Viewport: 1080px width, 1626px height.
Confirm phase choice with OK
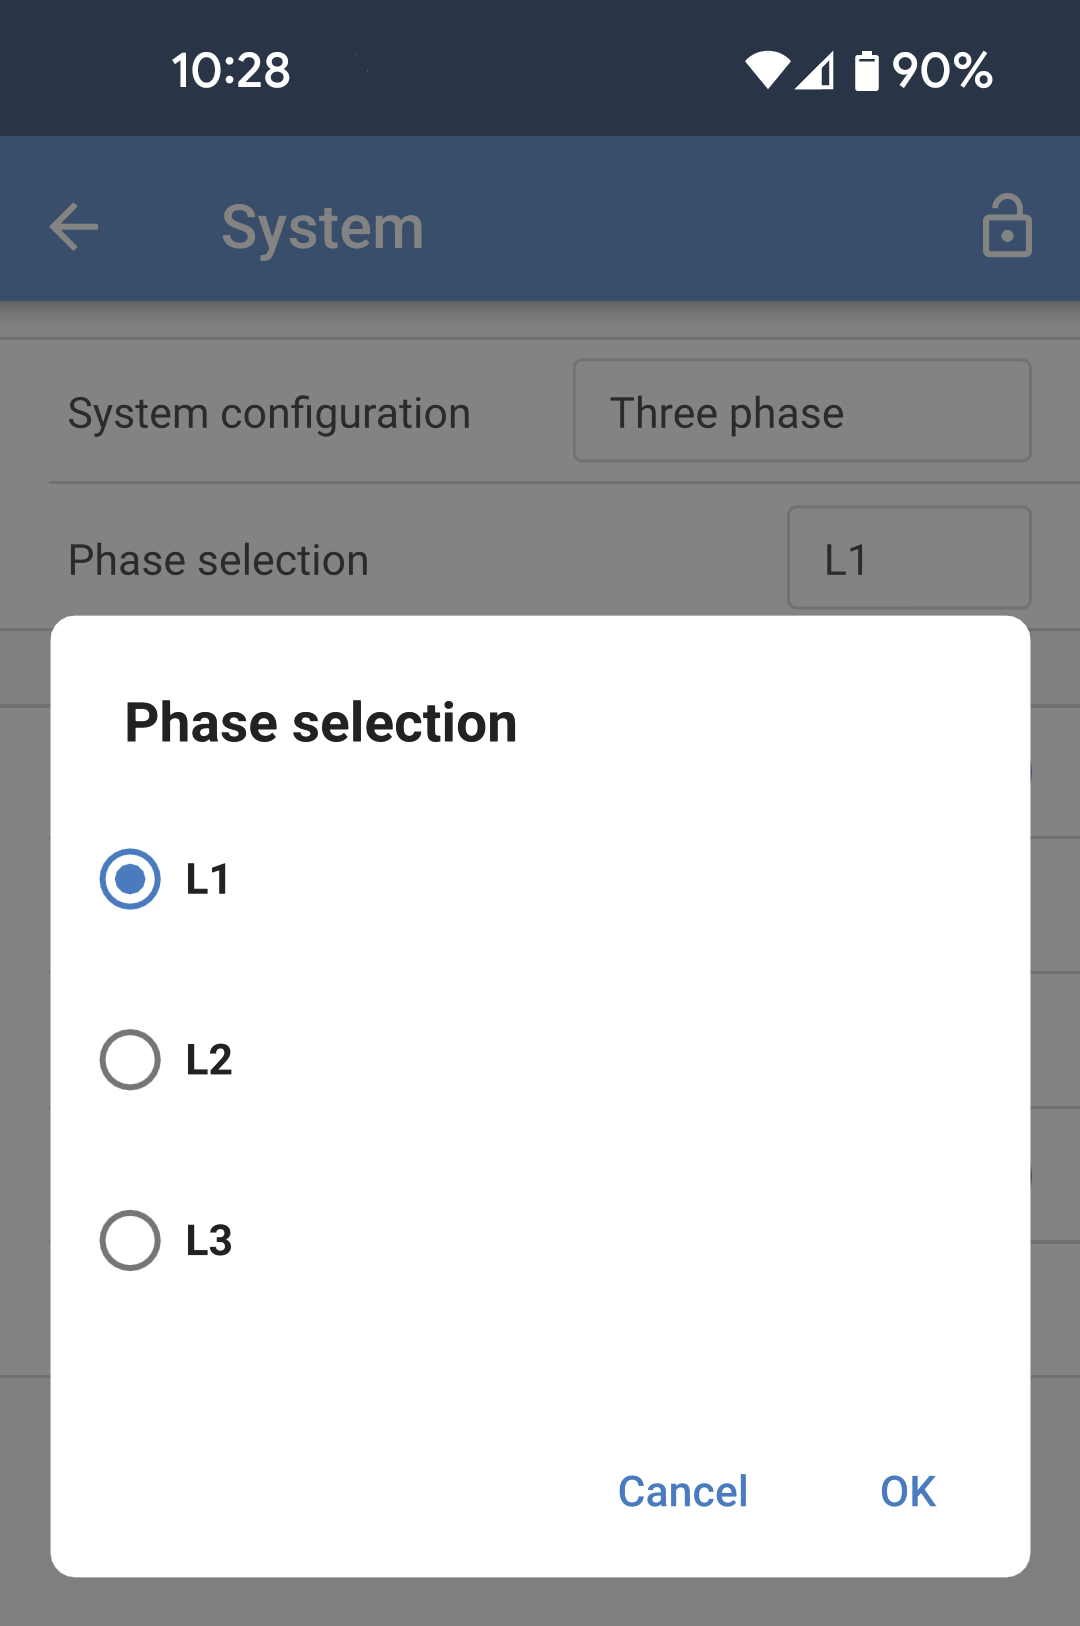(x=906, y=1491)
